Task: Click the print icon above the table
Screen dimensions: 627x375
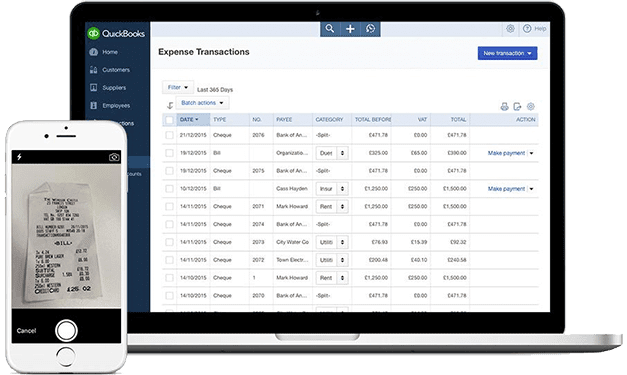Action: (505, 106)
